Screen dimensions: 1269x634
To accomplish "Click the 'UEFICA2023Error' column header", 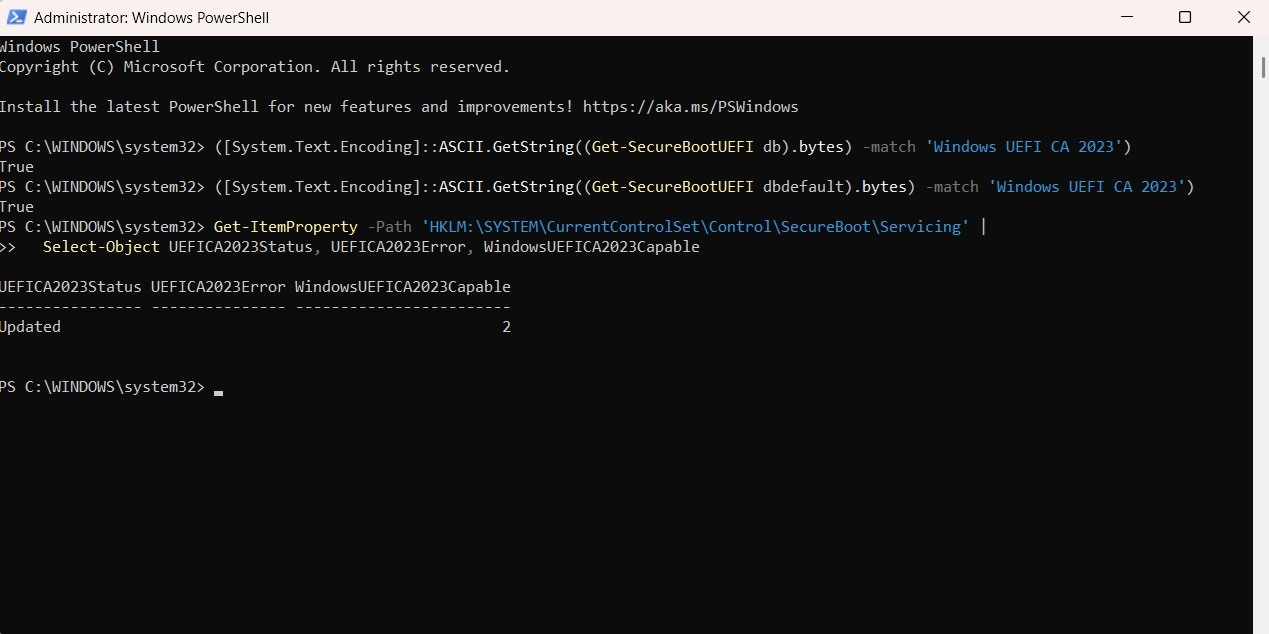I will 218,287.
